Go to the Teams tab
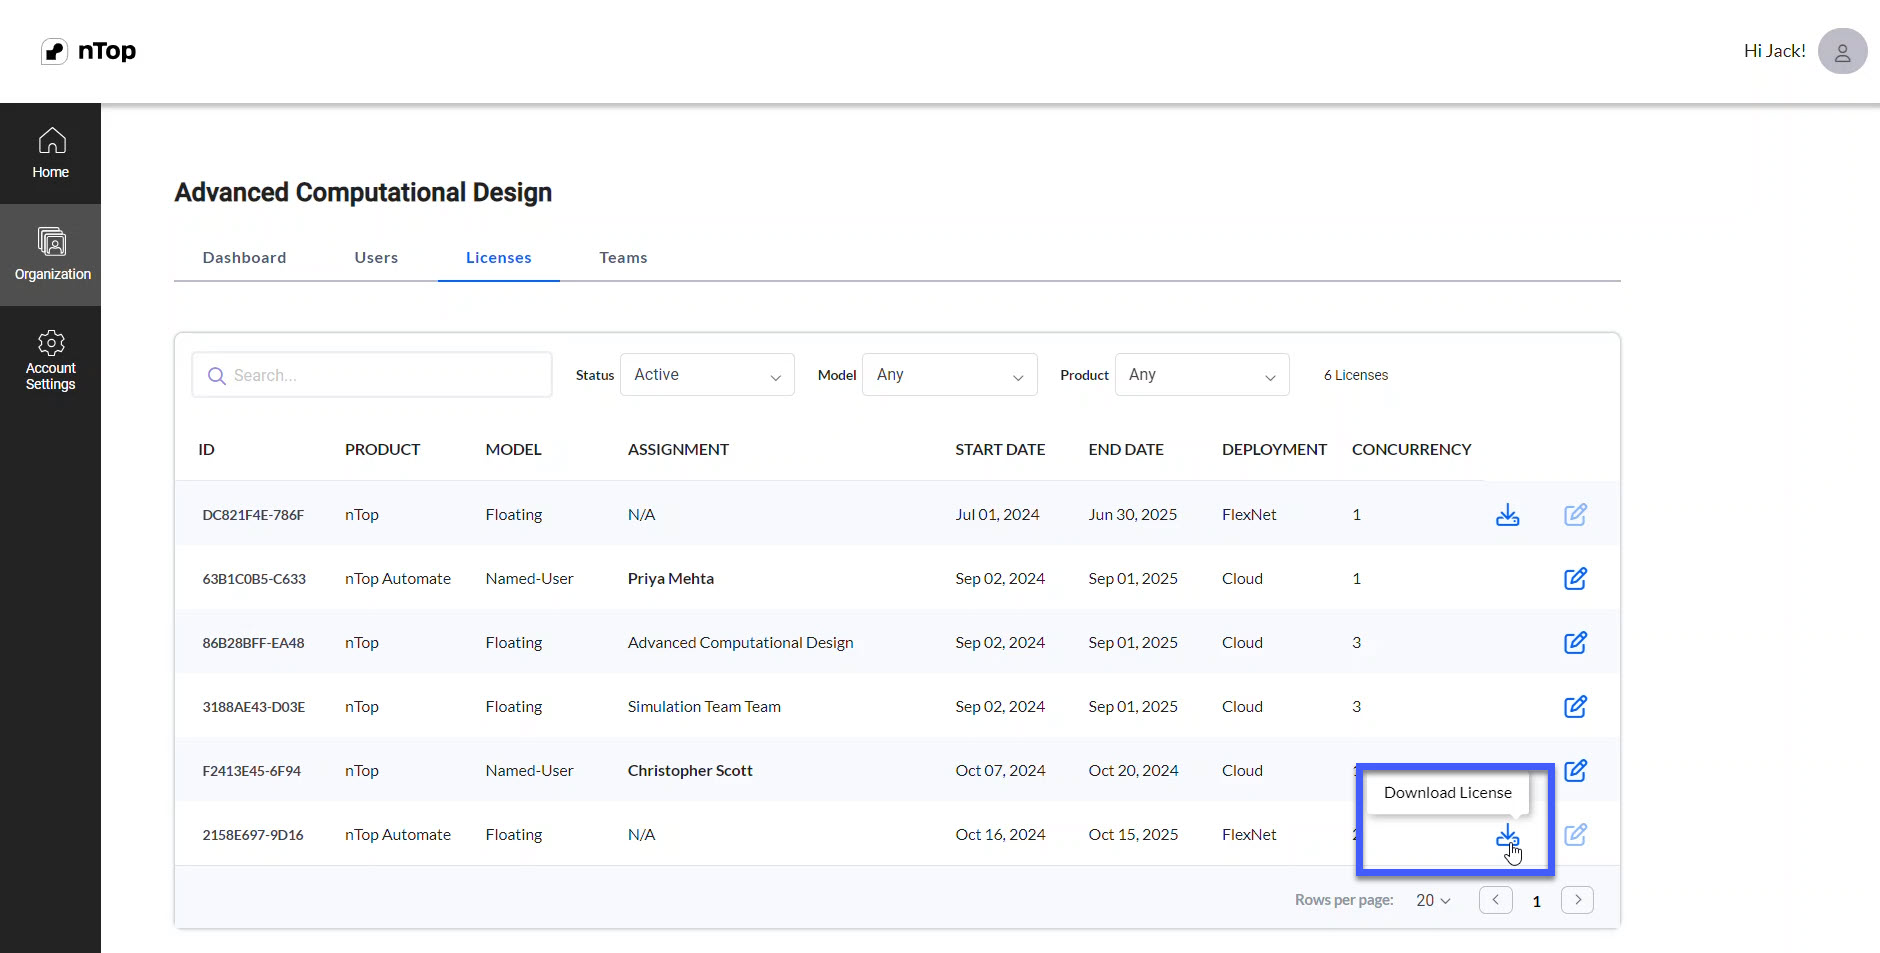The width and height of the screenshot is (1880, 953). pyautogui.click(x=623, y=258)
